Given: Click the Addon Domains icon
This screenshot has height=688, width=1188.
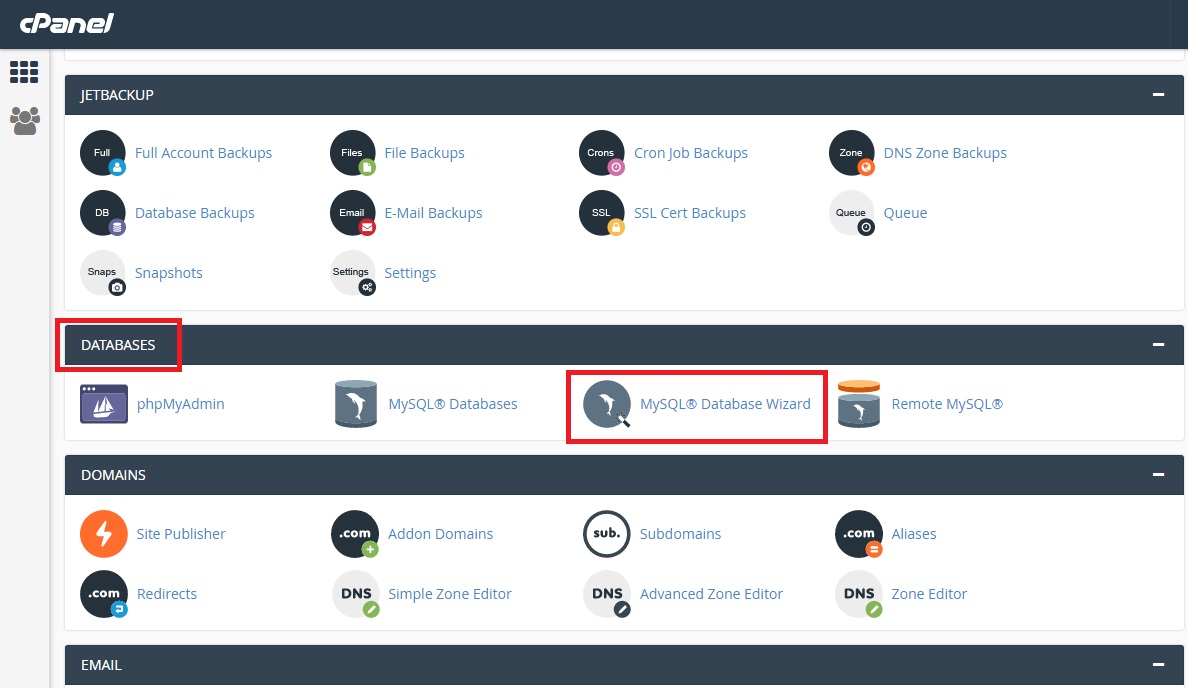Looking at the screenshot, I should click(x=355, y=534).
